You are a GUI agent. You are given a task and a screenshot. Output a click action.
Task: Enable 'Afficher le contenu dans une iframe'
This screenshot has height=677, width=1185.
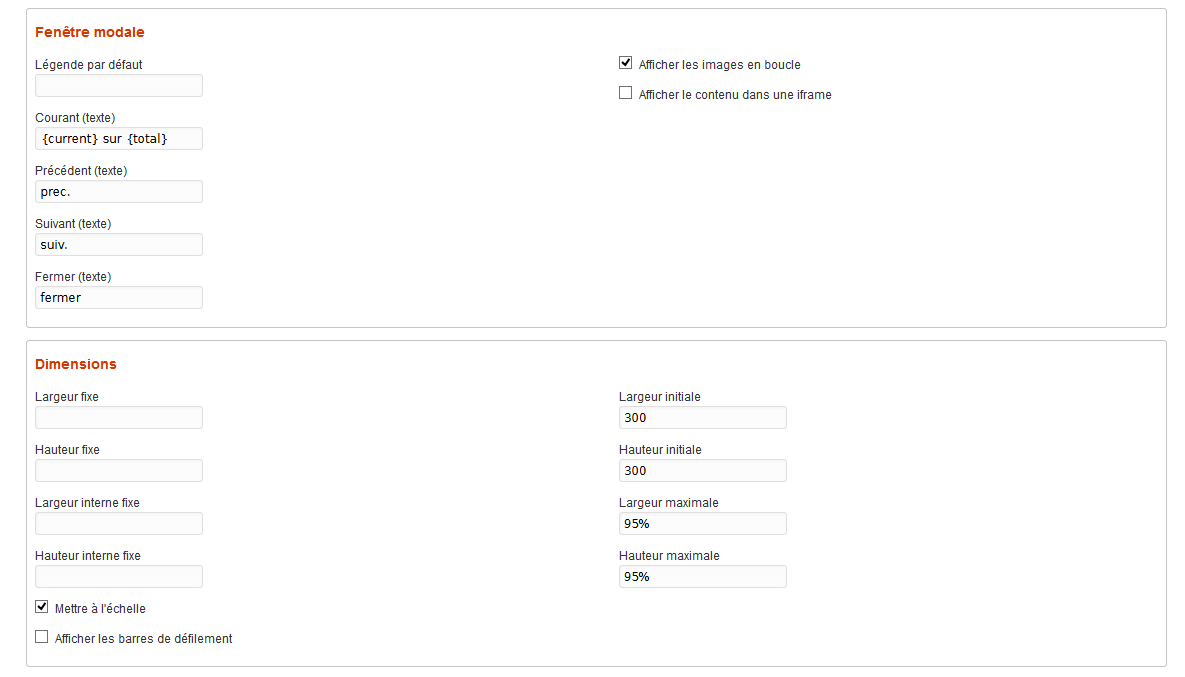click(x=626, y=93)
